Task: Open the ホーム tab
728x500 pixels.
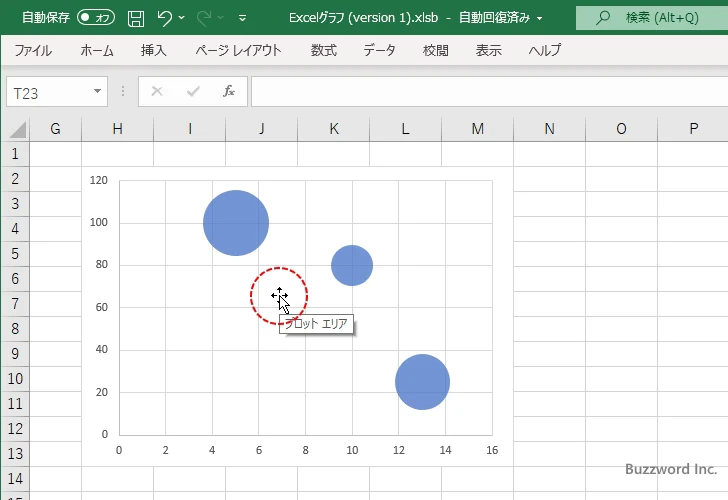Action: pos(97,50)
